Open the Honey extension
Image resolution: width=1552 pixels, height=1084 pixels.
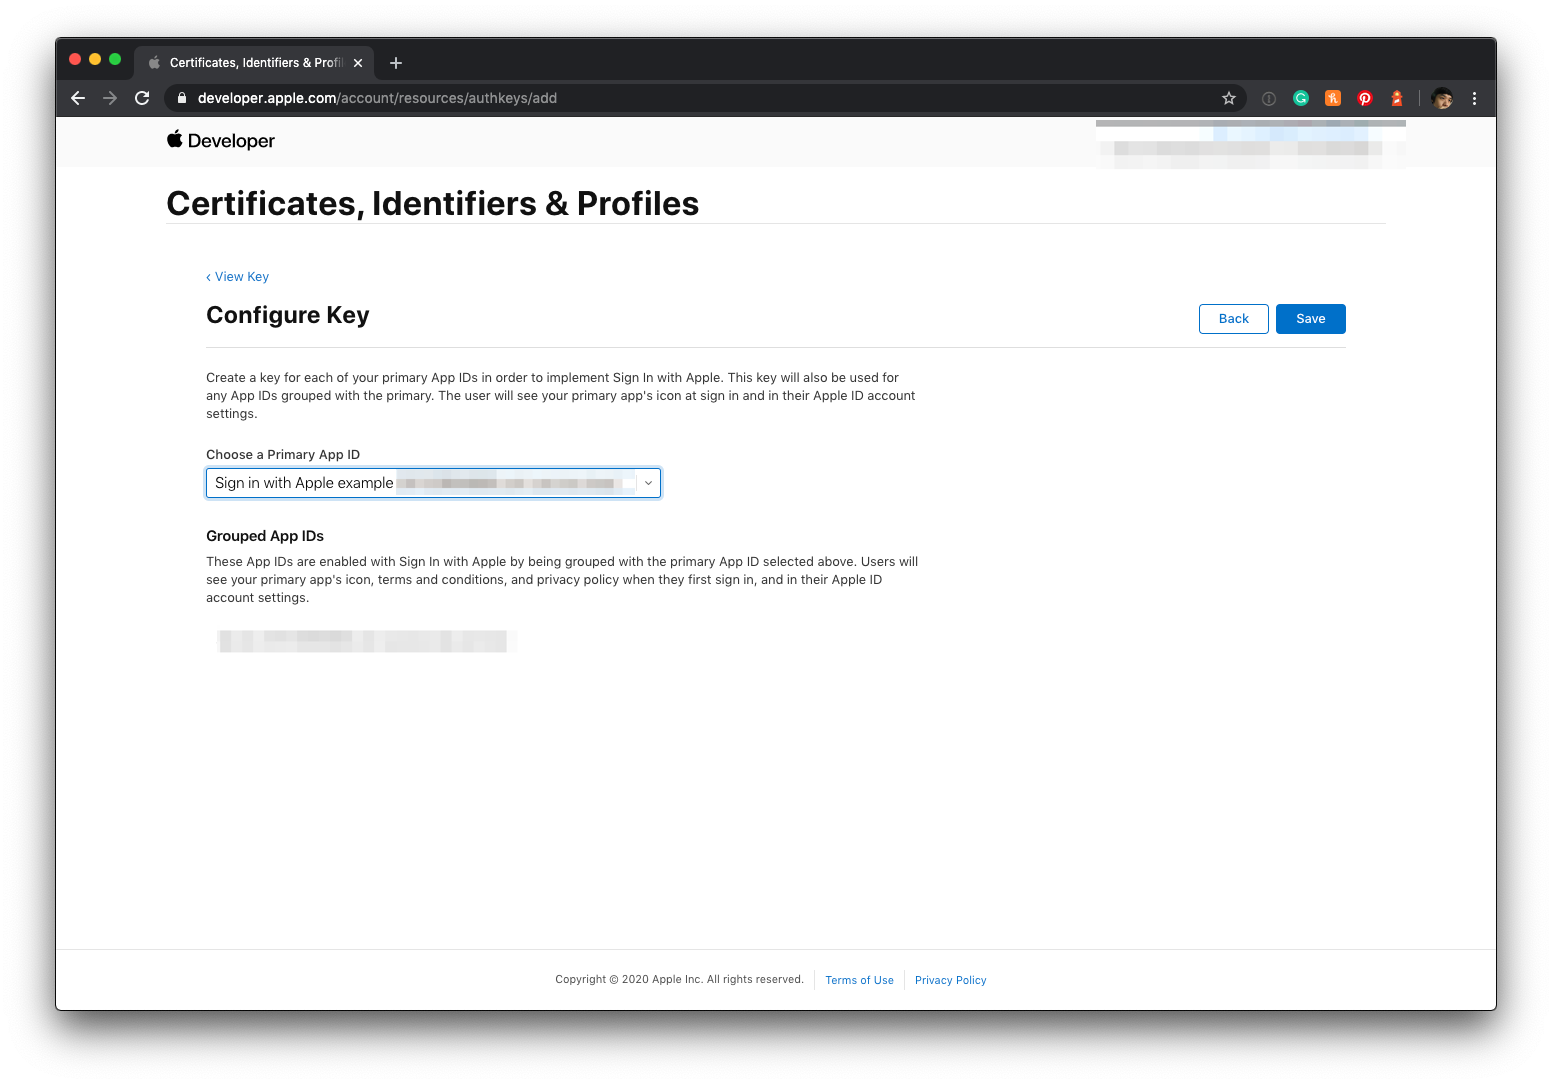click(x=1333, y=98)
